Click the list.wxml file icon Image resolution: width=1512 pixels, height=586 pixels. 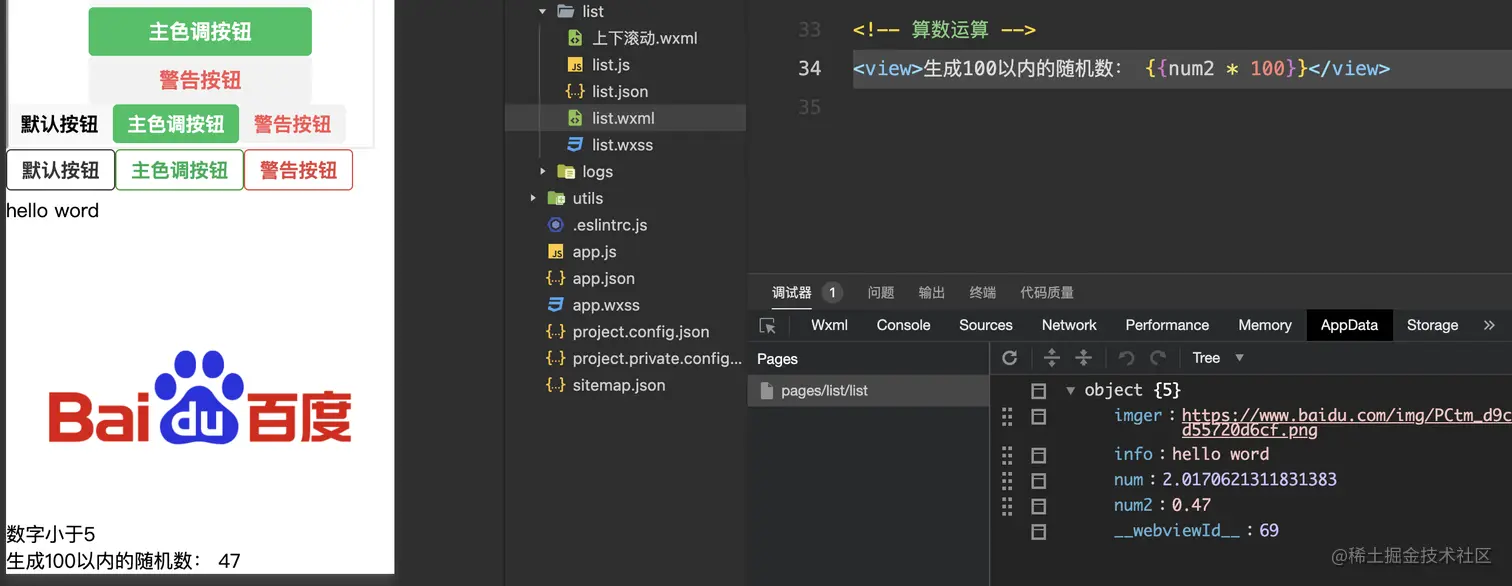574,117
